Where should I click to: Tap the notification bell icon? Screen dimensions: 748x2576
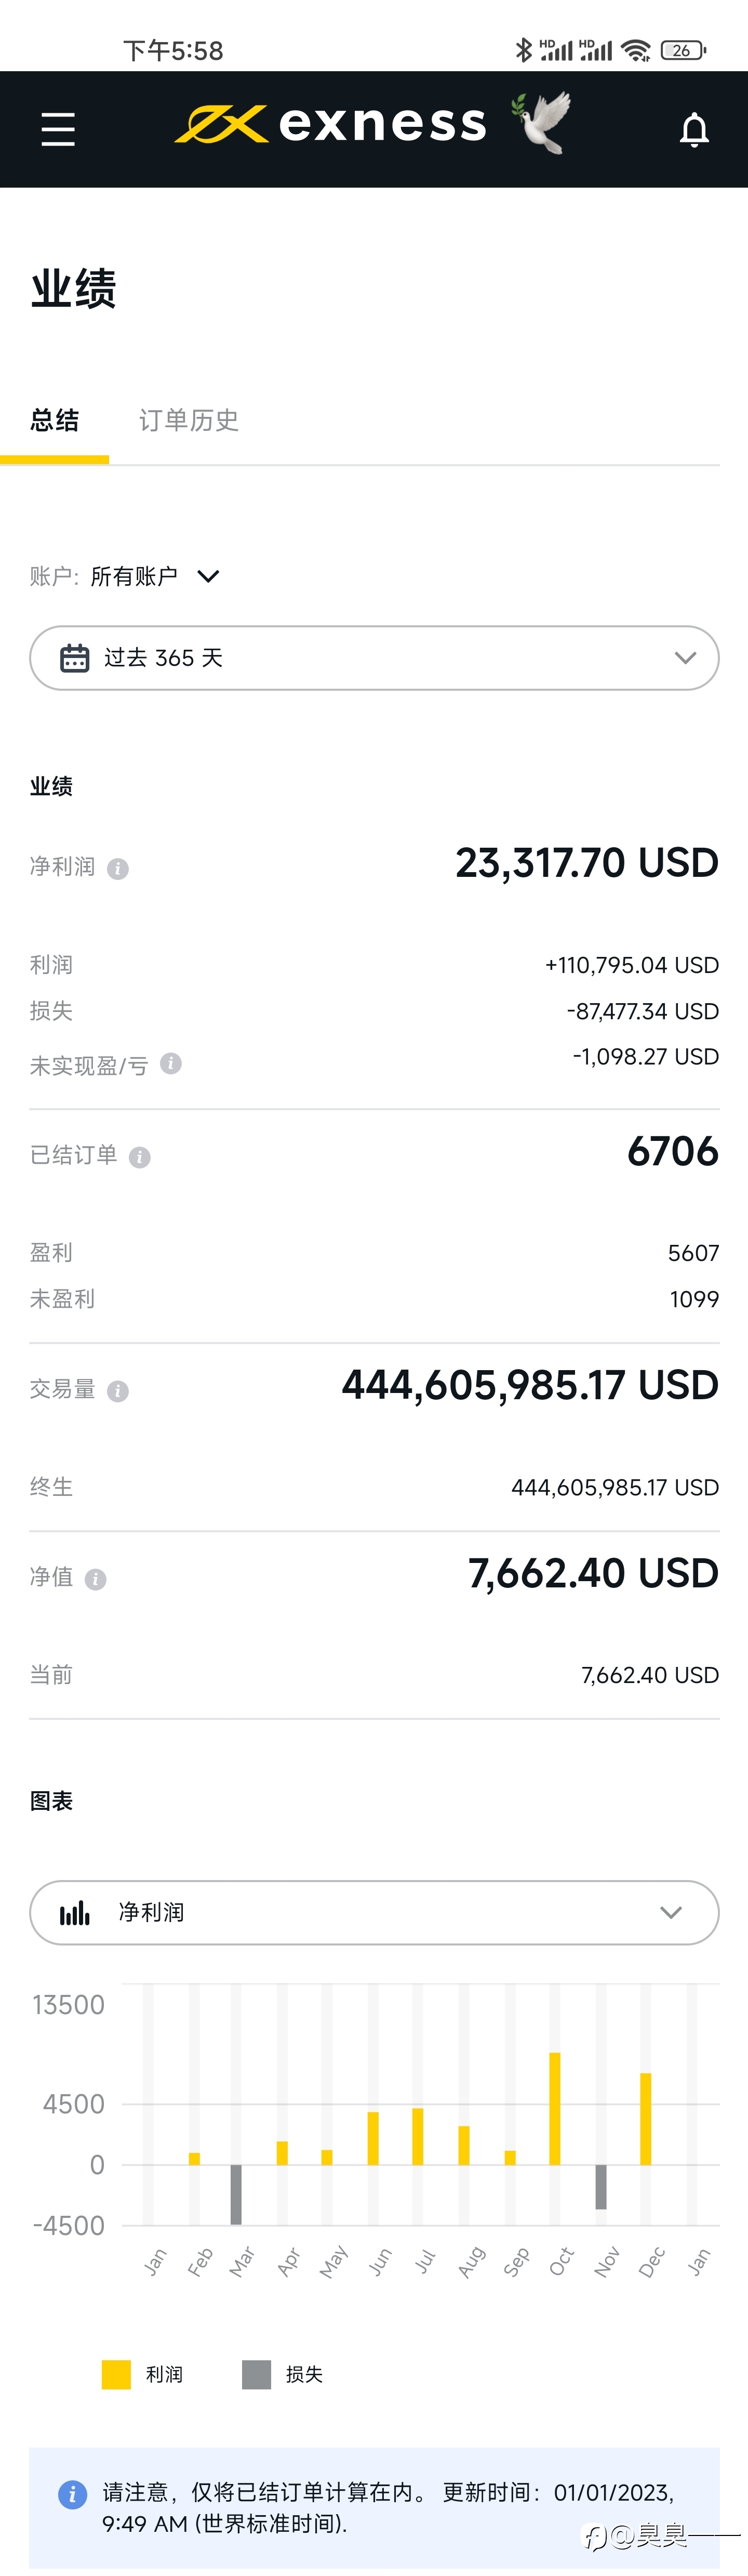694,130
